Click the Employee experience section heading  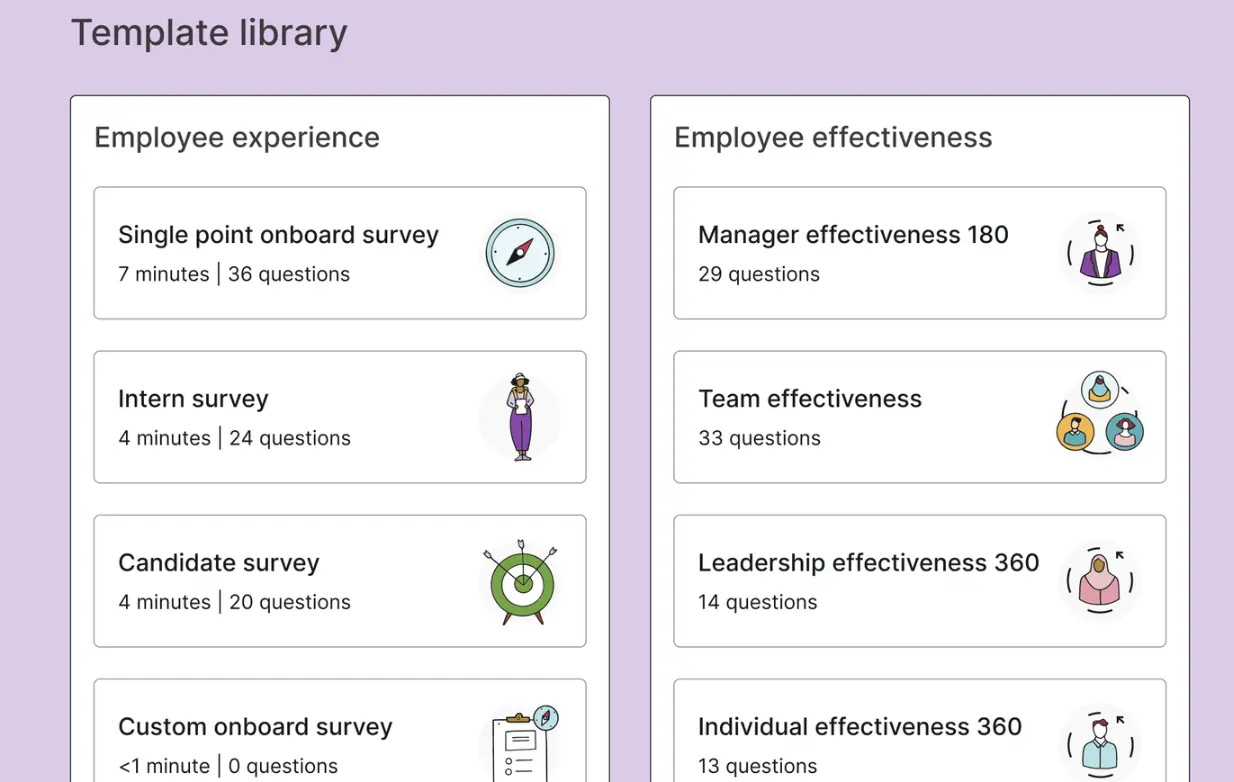click(x=236, y=137)
